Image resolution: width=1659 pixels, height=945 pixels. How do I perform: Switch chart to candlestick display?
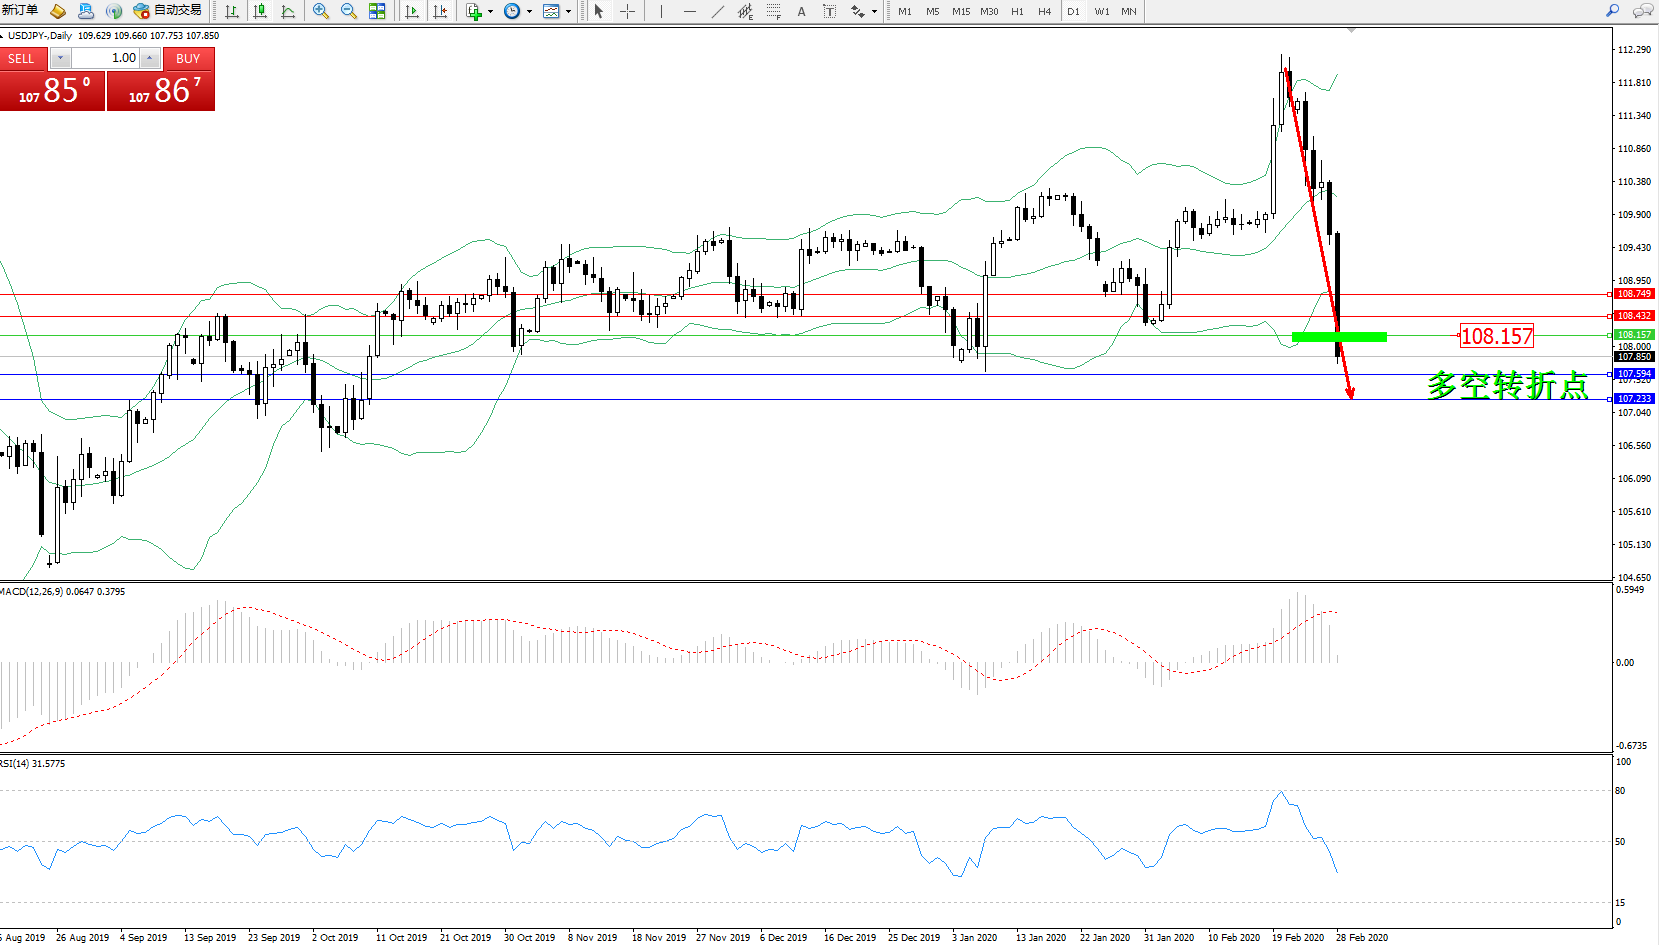(260, 11)
